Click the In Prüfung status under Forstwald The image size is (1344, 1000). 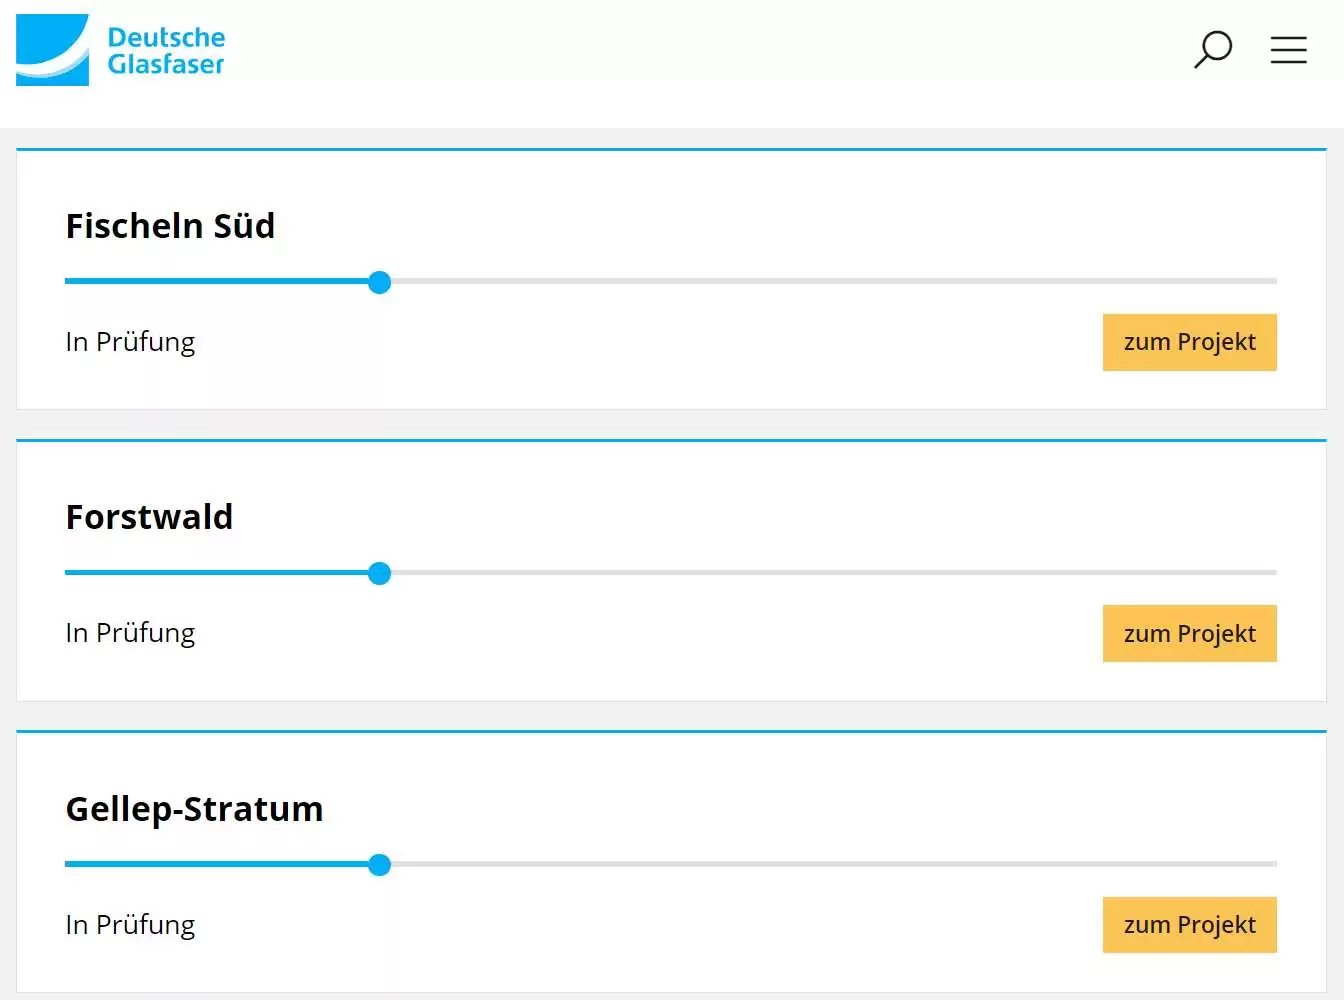[130, 633]
